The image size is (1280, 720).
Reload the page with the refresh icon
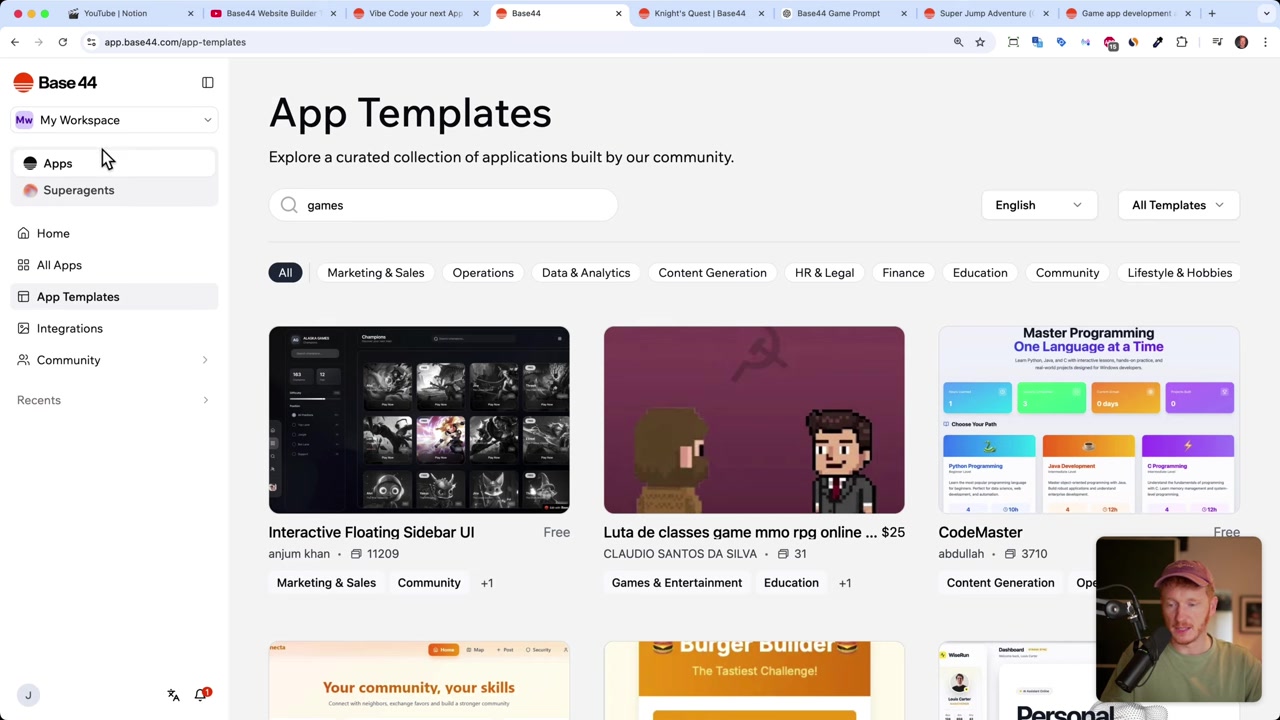click(x=62, y=42)
